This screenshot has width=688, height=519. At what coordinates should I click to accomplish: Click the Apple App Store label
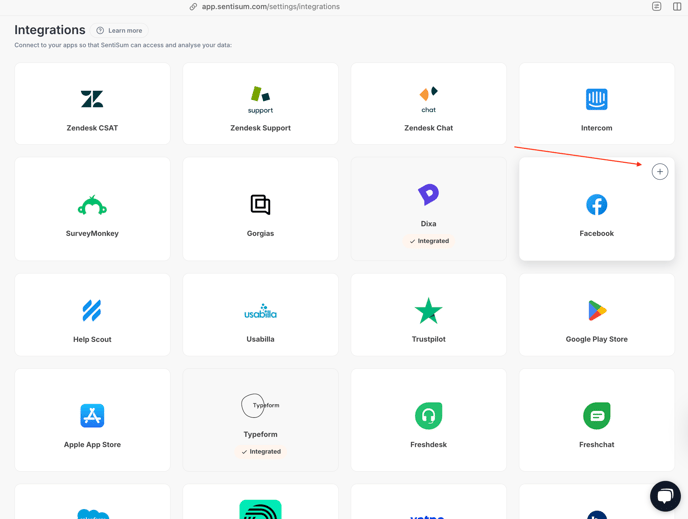92,444
